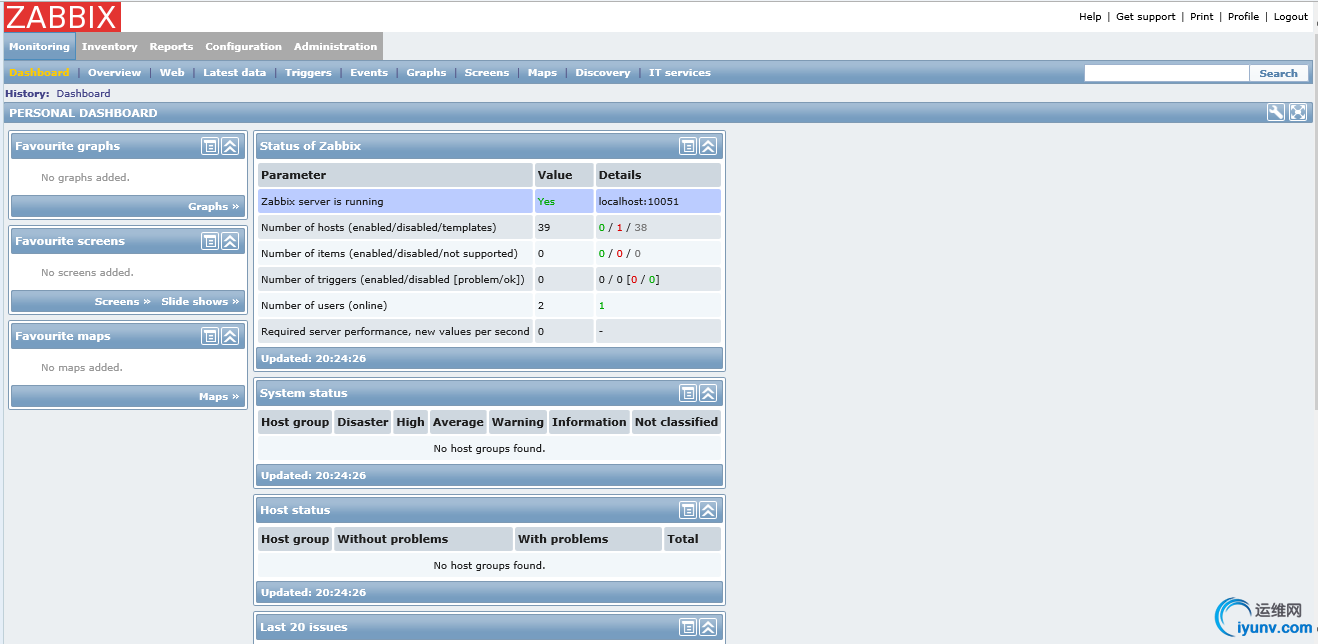Click 'Zabbix server is running' row
Image resolution: width=1318 pixels, height=644 pixels.
pos(489,201)
